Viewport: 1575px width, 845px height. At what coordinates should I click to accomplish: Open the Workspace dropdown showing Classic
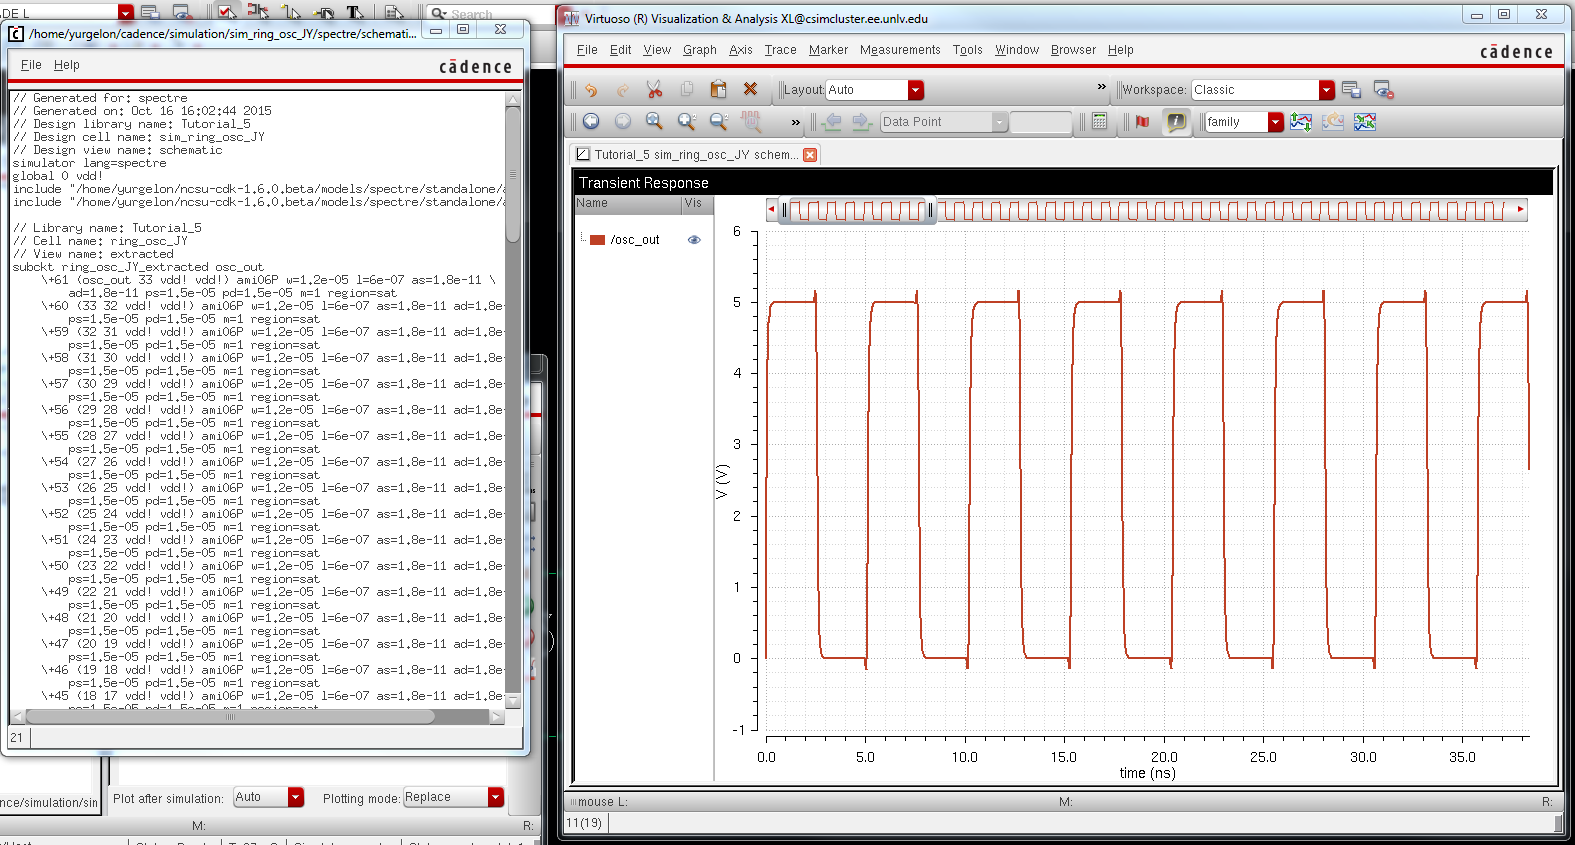click(x=1326, y=90)
